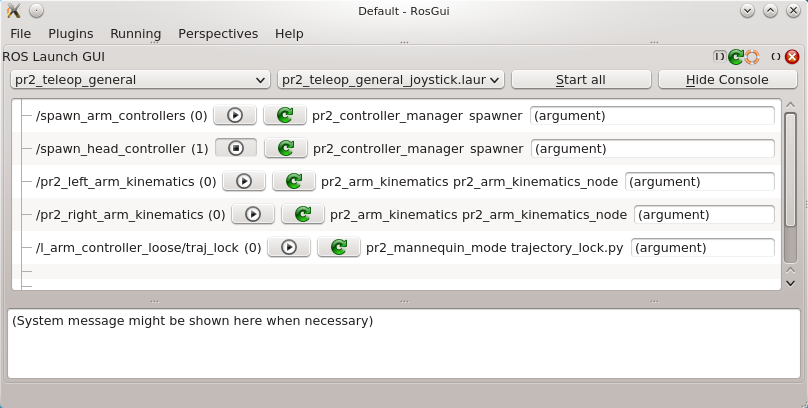808x408 pixels.
Task: Stop the running /spawn_head_controller node
Action: (x=236, y=149)
